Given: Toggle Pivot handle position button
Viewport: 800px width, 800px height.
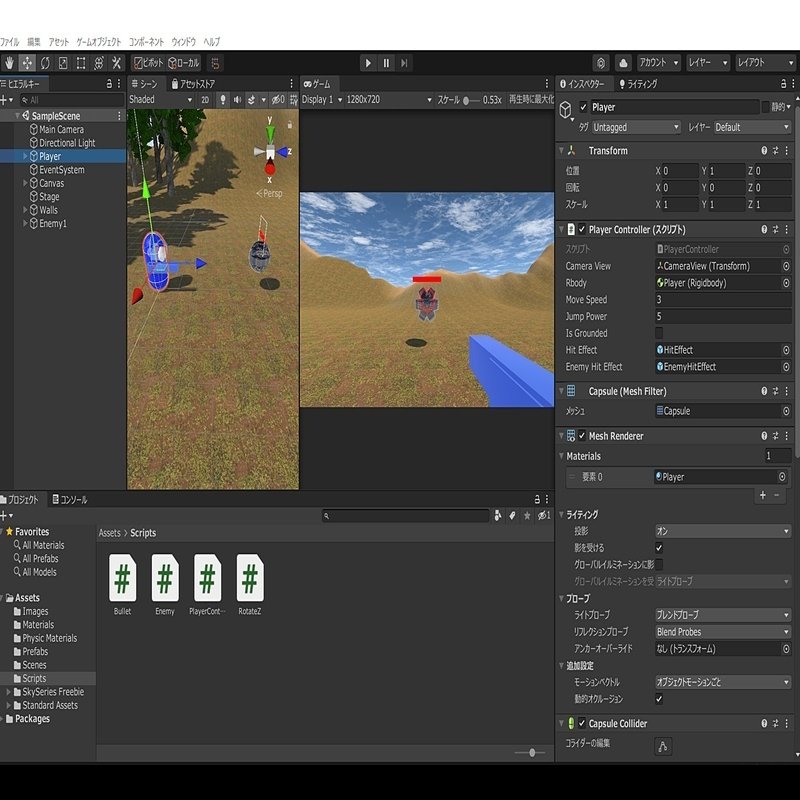Looking at the screenshot, I should (x=148, y=63).
